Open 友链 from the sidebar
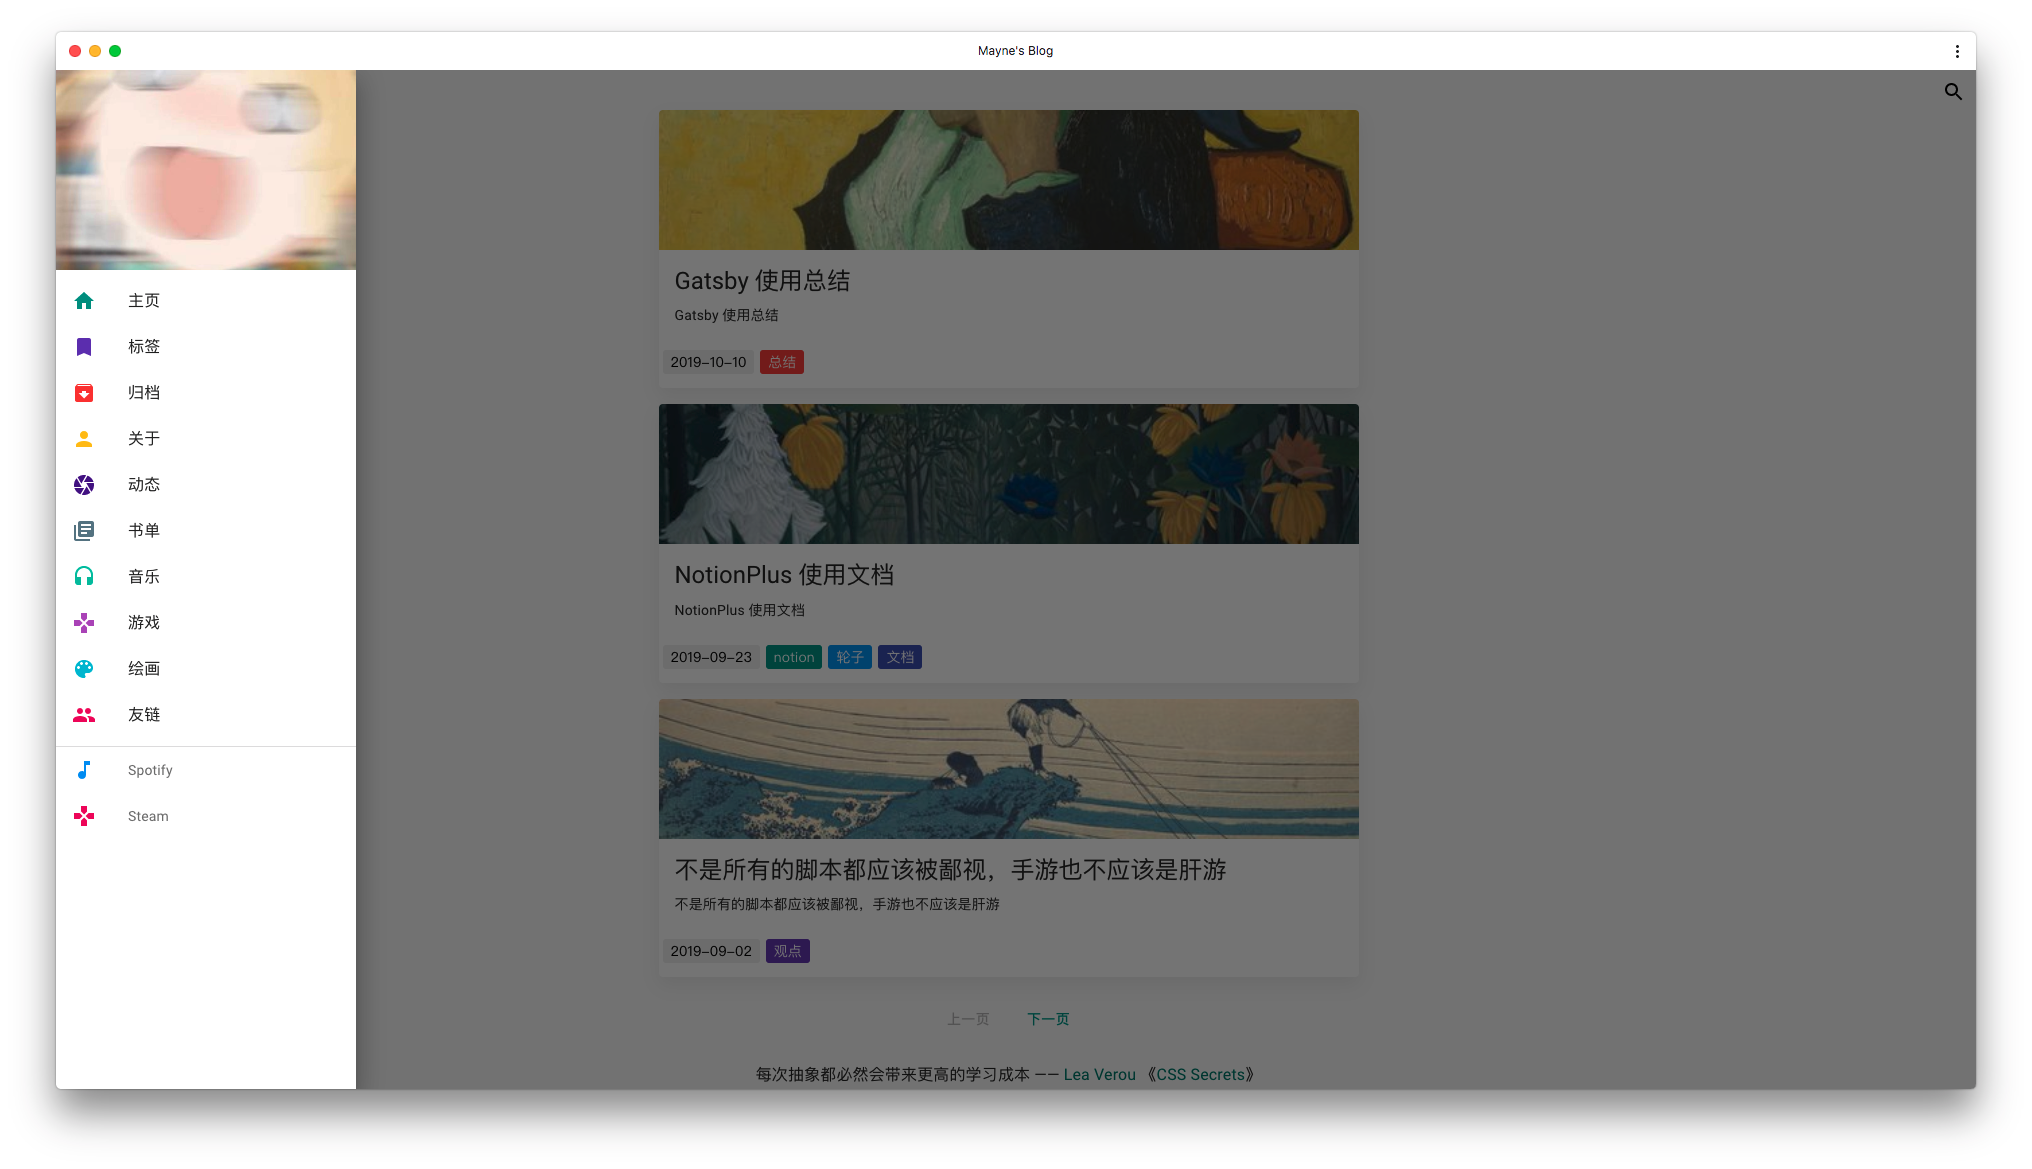Image resolution: width=2032 pixels, height=1169 pixels. click(x=206, y=715)
